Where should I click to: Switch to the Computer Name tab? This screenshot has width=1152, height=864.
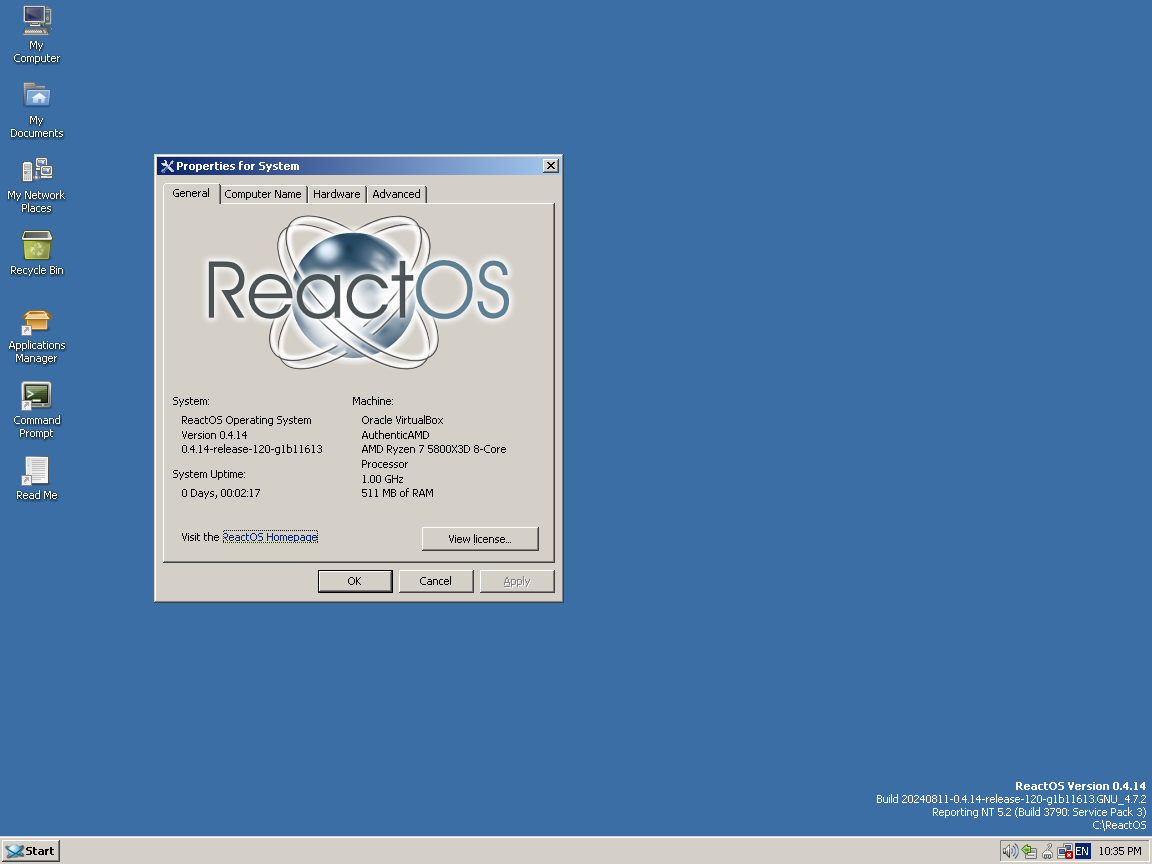pyautogui.click(x=263, y=194)
